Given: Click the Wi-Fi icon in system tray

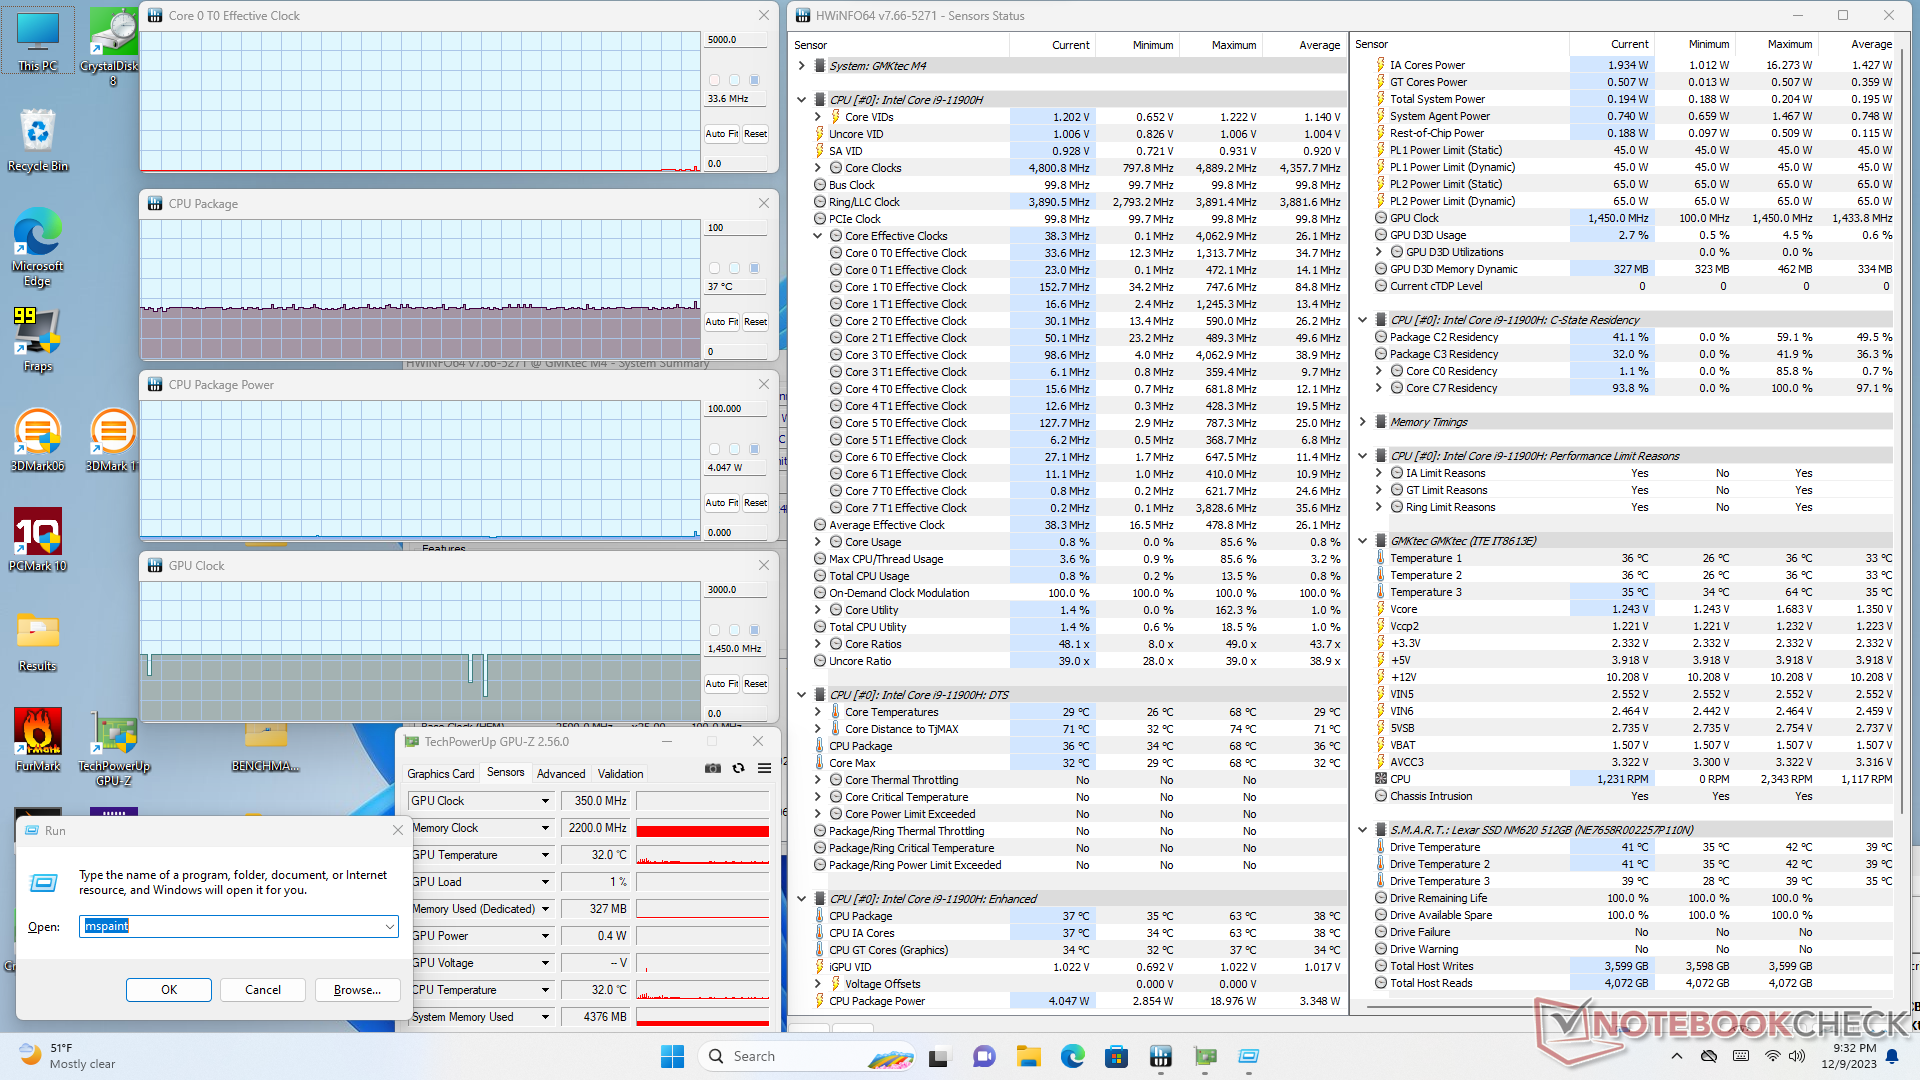Looking at the screenshot, I should click(x=1772, y=1056).
